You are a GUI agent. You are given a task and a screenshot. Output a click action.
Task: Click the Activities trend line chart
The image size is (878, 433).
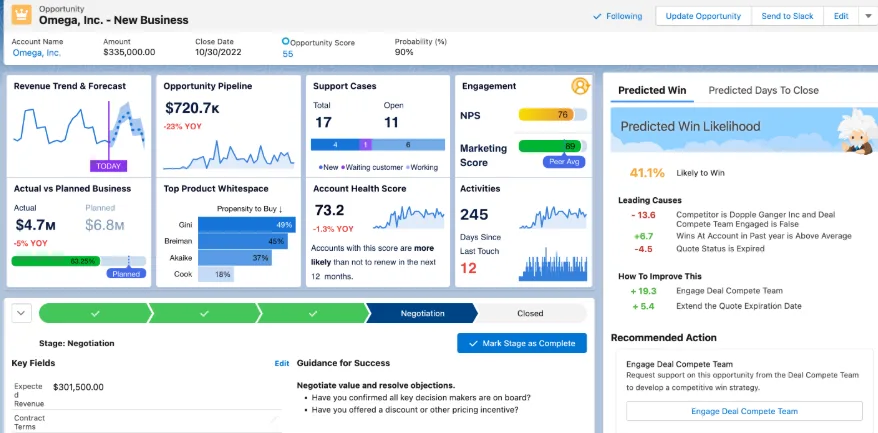point(553,217)
